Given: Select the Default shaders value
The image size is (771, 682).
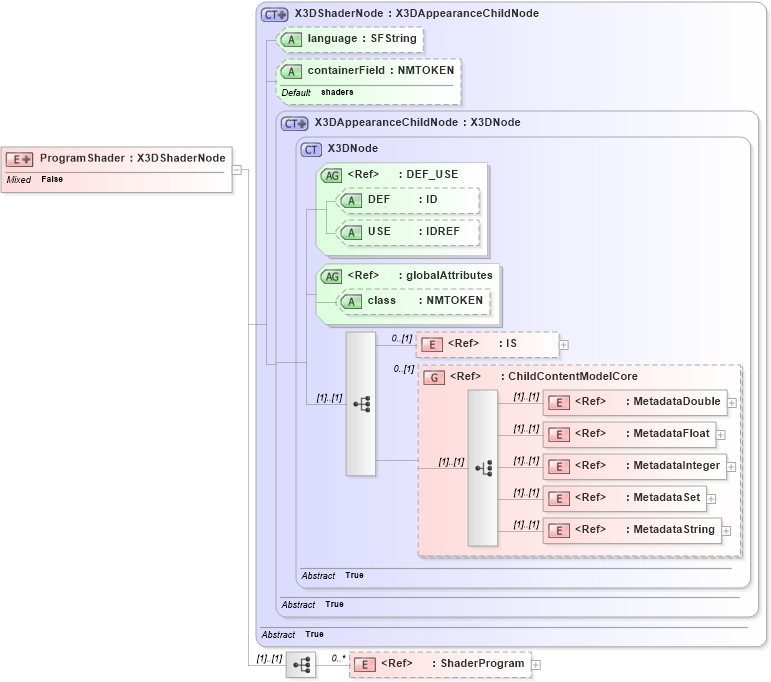Looking at the screenshot, I should pos(317,92).
